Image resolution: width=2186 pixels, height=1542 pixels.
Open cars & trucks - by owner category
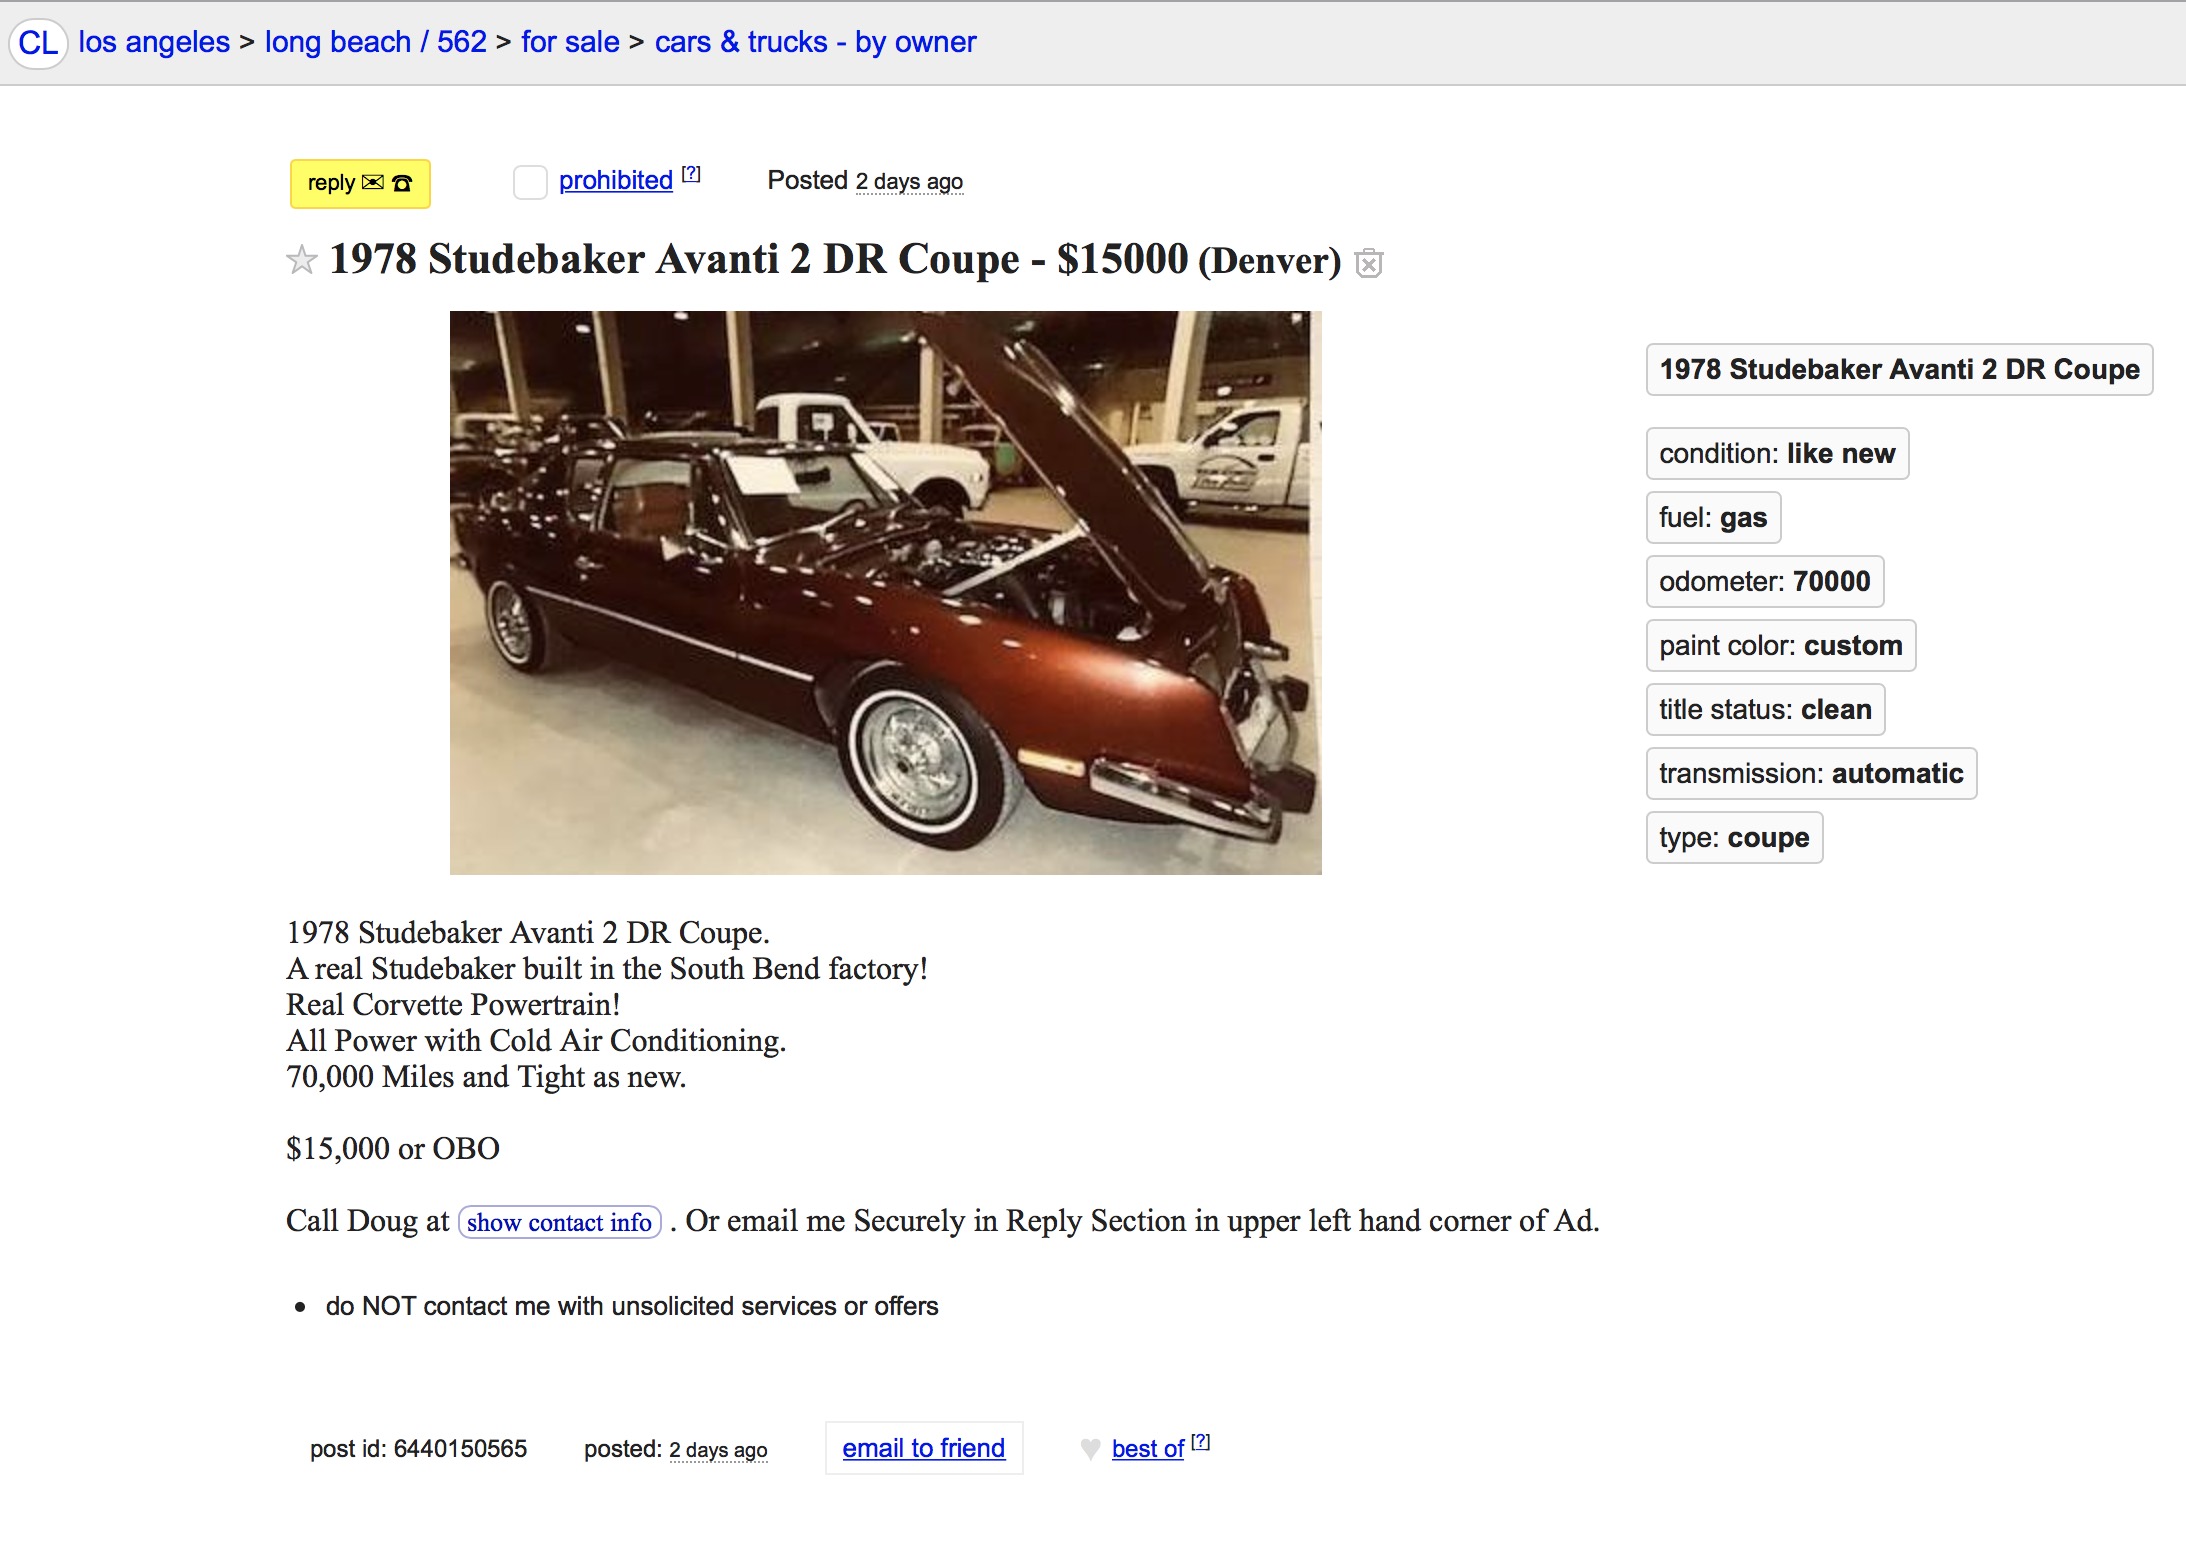click(815, 42)
